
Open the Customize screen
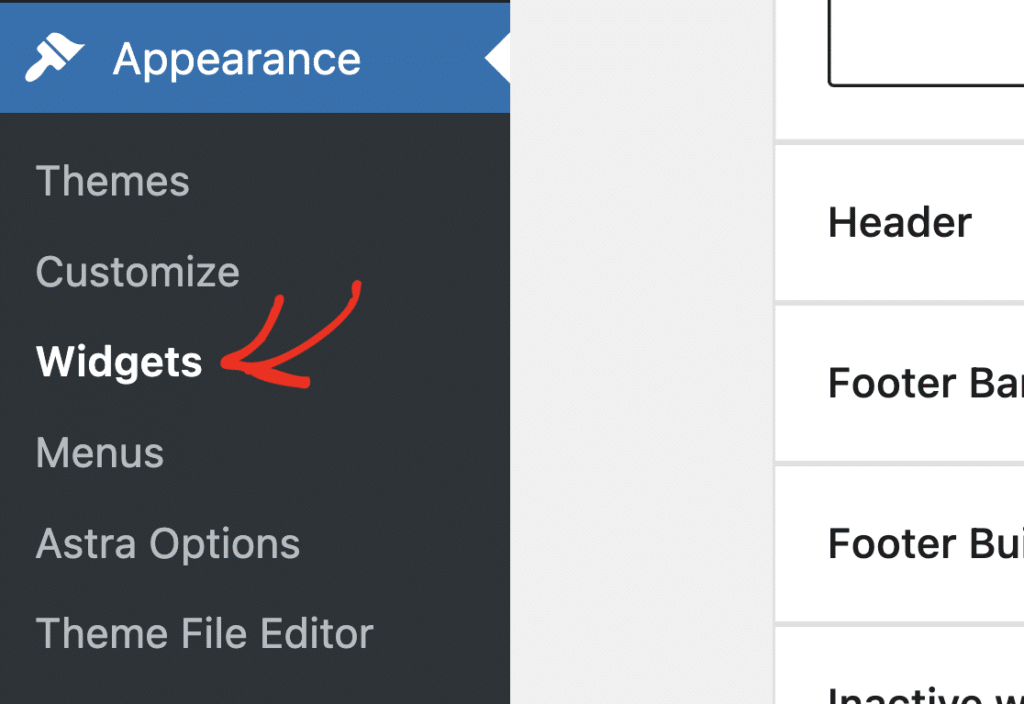click(137, 271)
